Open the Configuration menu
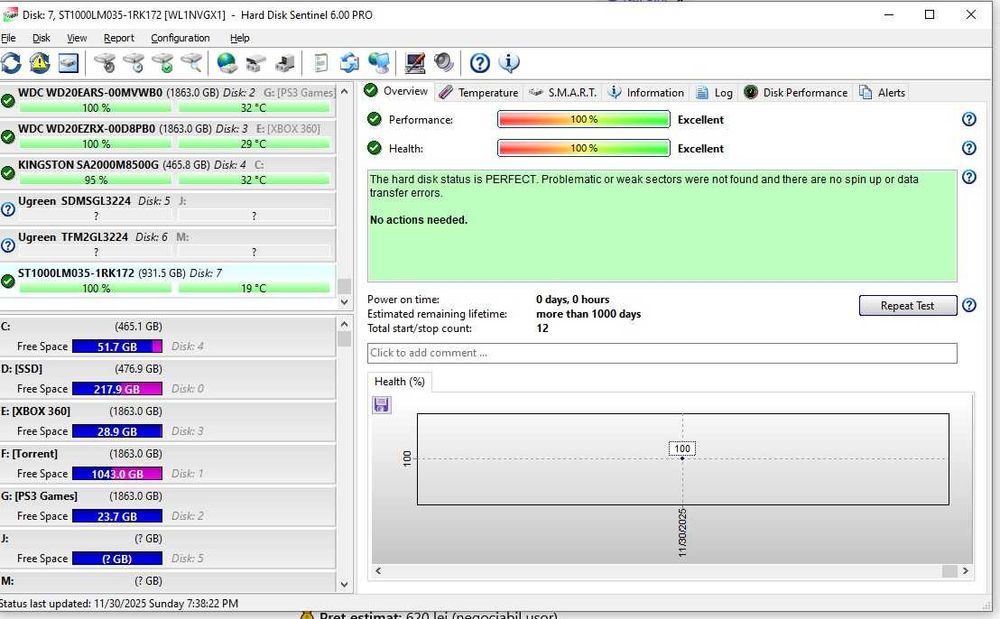Viewport: 1000px width, 619px height. tap(180, 38)
